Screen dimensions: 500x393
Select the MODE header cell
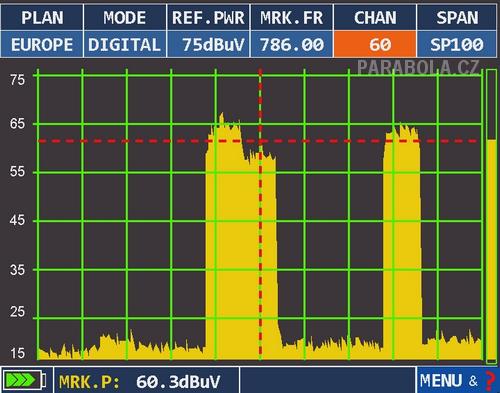(x=125, y=17)
